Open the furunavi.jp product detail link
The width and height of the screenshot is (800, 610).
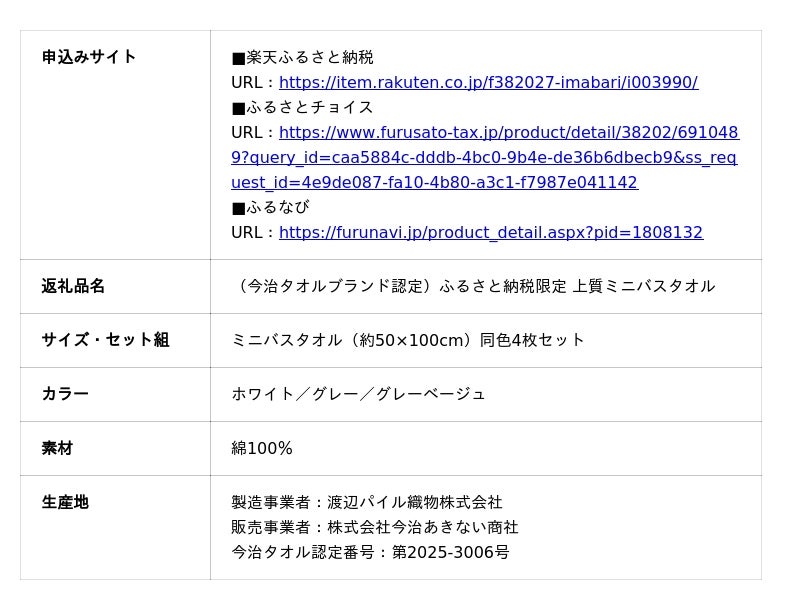[490, 232]
